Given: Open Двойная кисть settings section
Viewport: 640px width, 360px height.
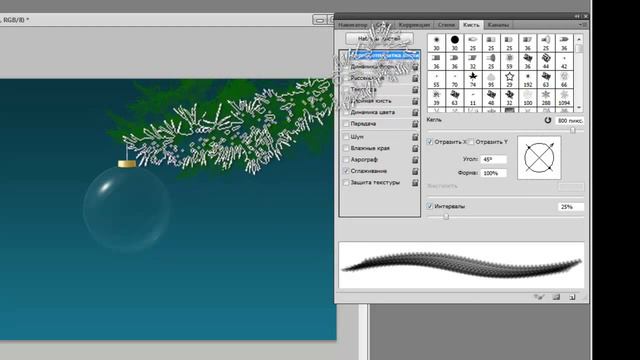Looking at the screenshot, I should tap(371, 101).
